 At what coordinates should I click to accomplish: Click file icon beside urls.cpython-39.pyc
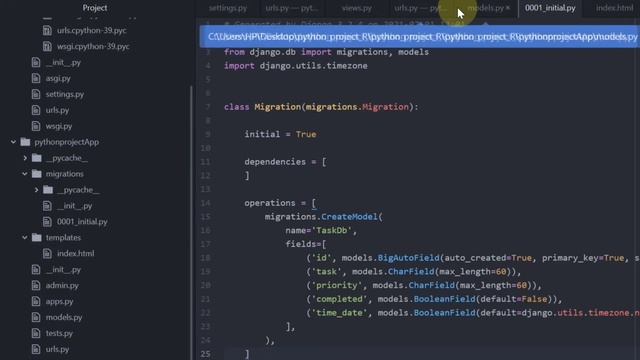(47, 30)
